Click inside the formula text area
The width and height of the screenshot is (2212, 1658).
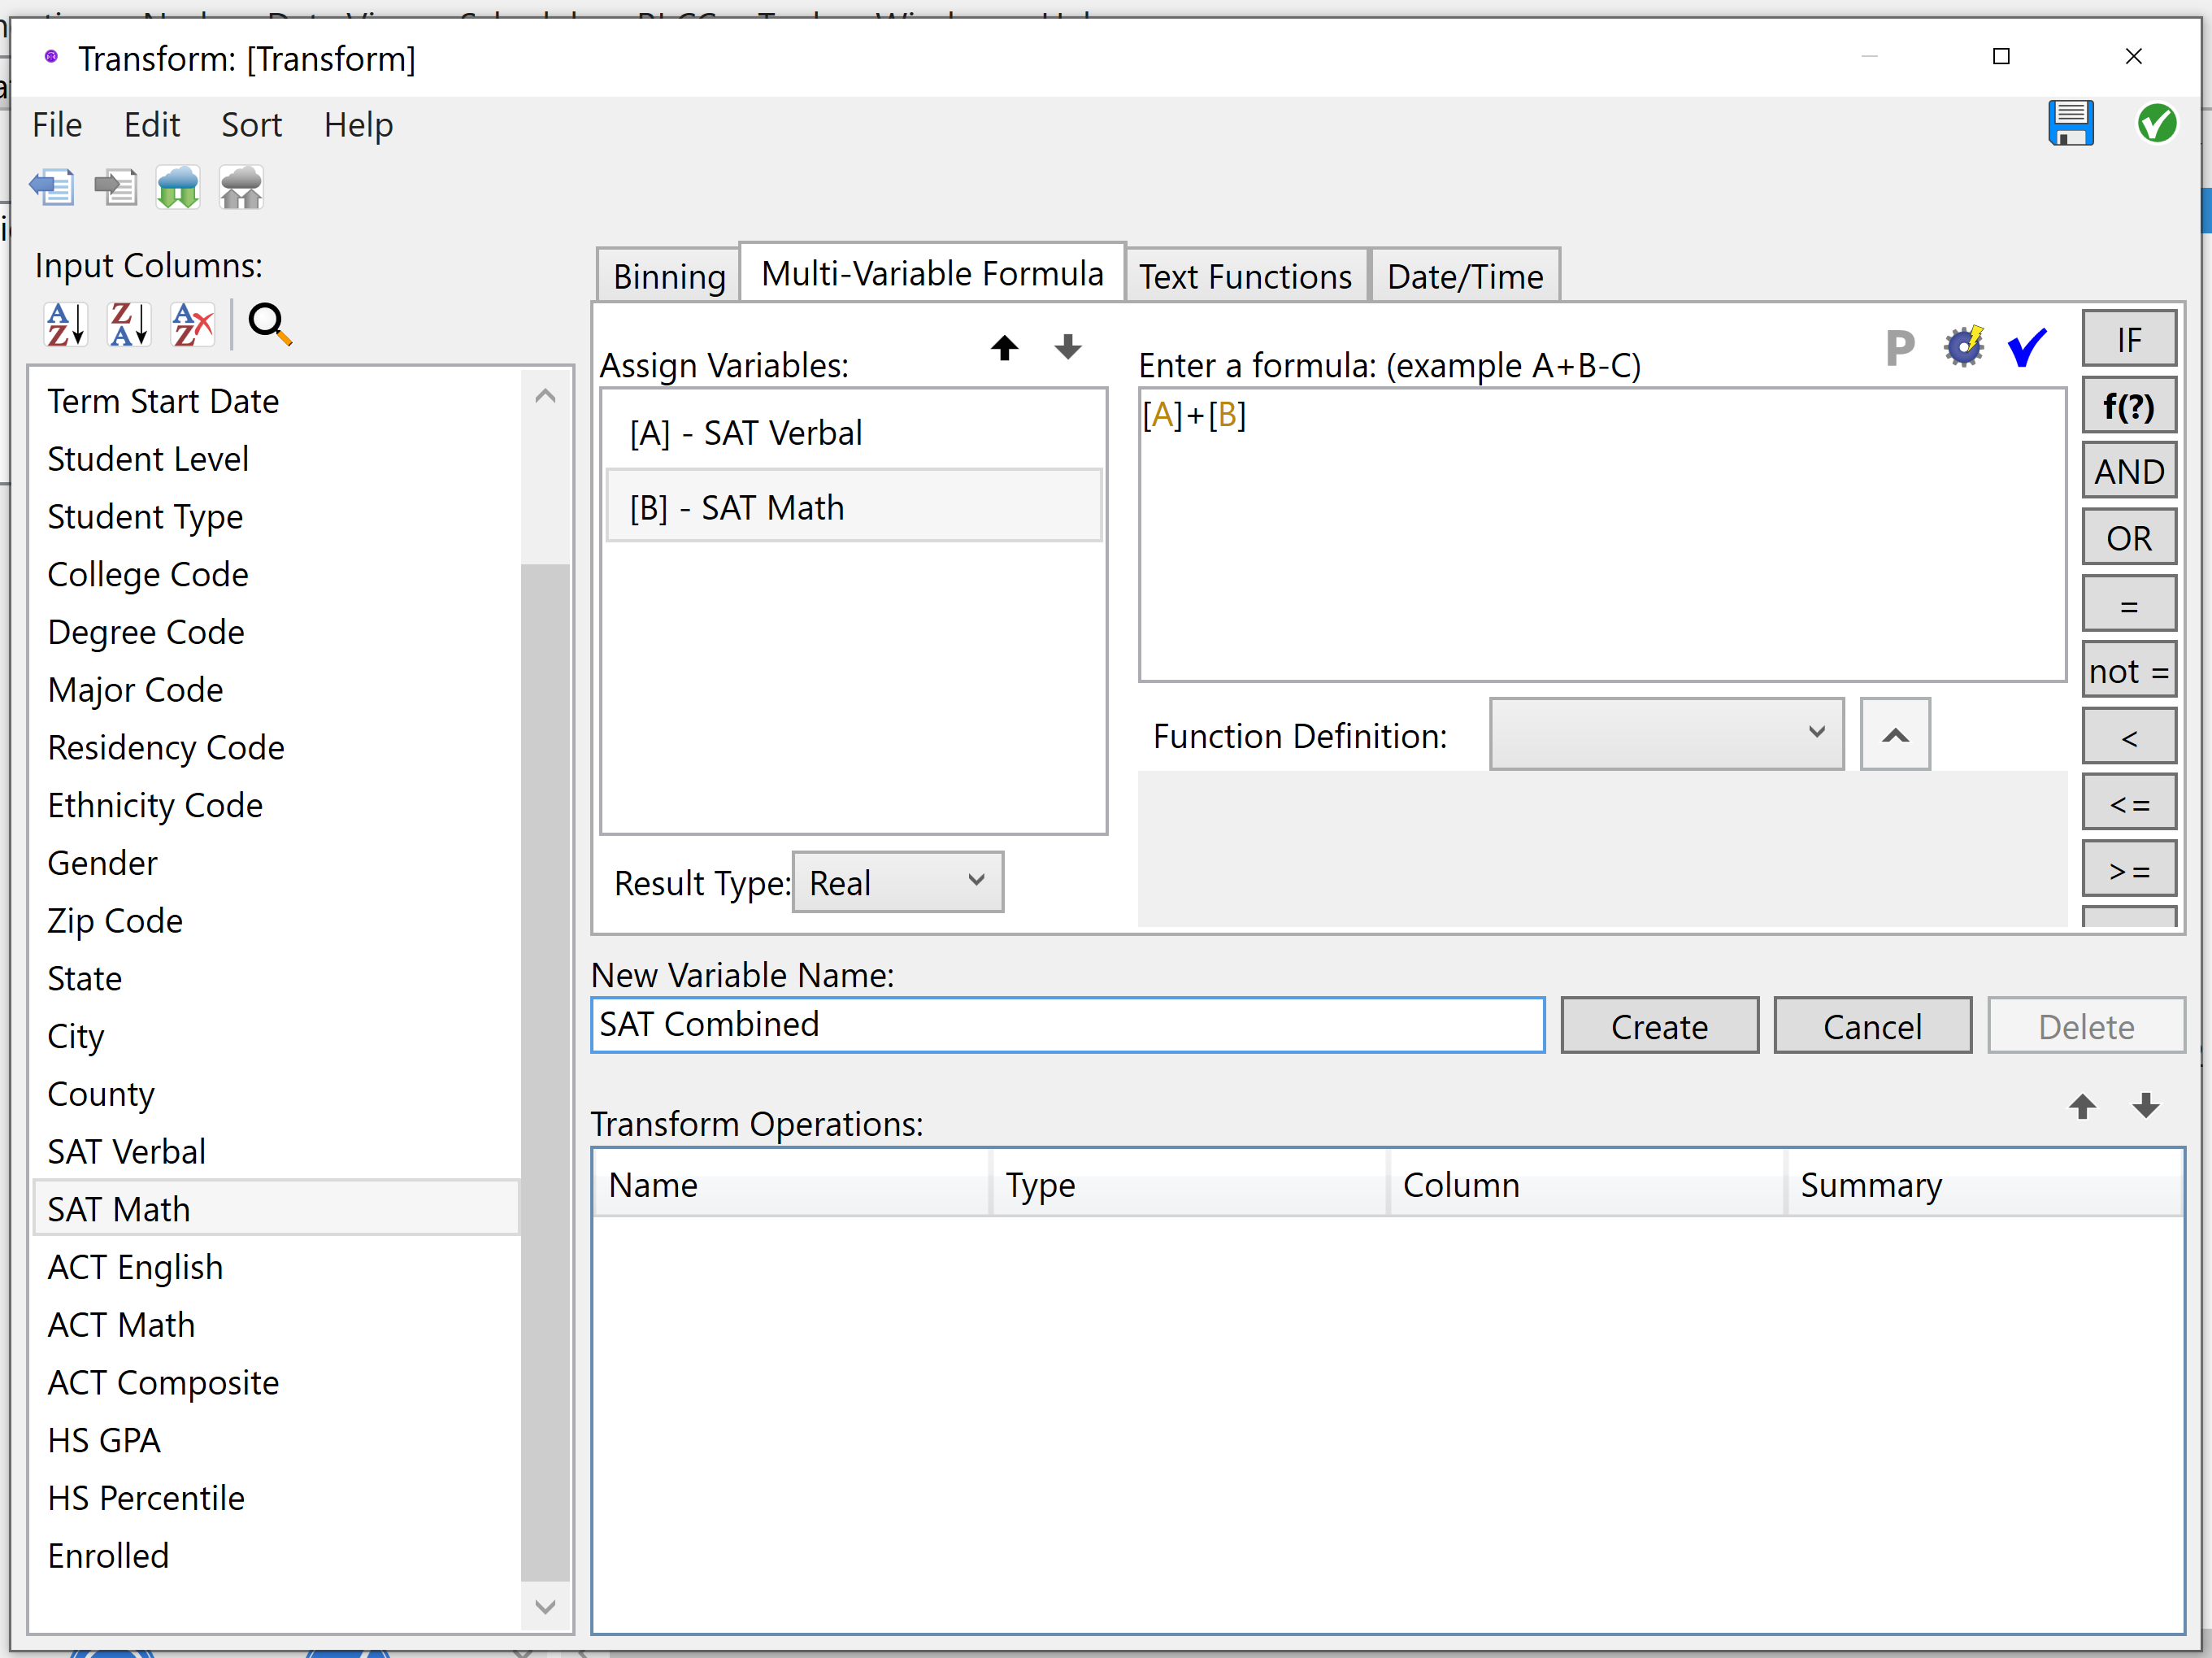coord(1602,535)
